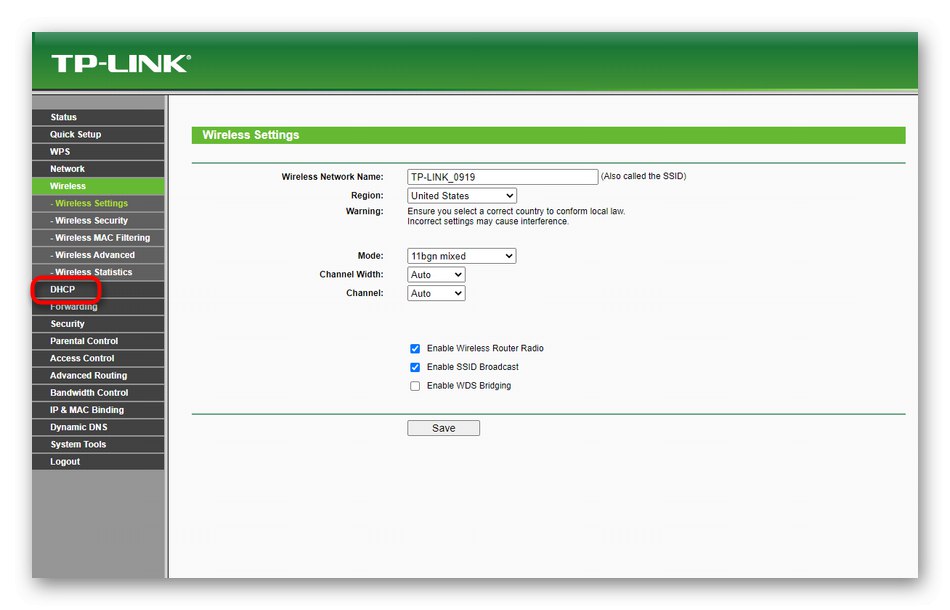Open the Security menu item
The image size is (950, 610).
[x=98, y=324]
